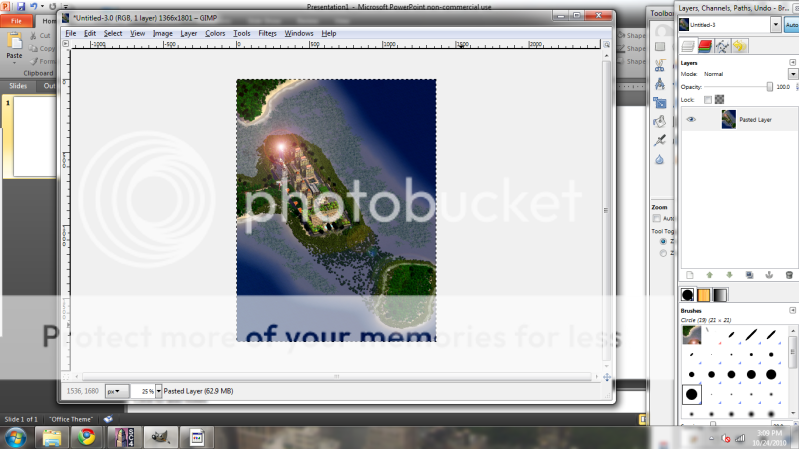799x449 pixels.
Task: Open the navigation cross icon in GIMP window
Action: (x=606, y=377)
